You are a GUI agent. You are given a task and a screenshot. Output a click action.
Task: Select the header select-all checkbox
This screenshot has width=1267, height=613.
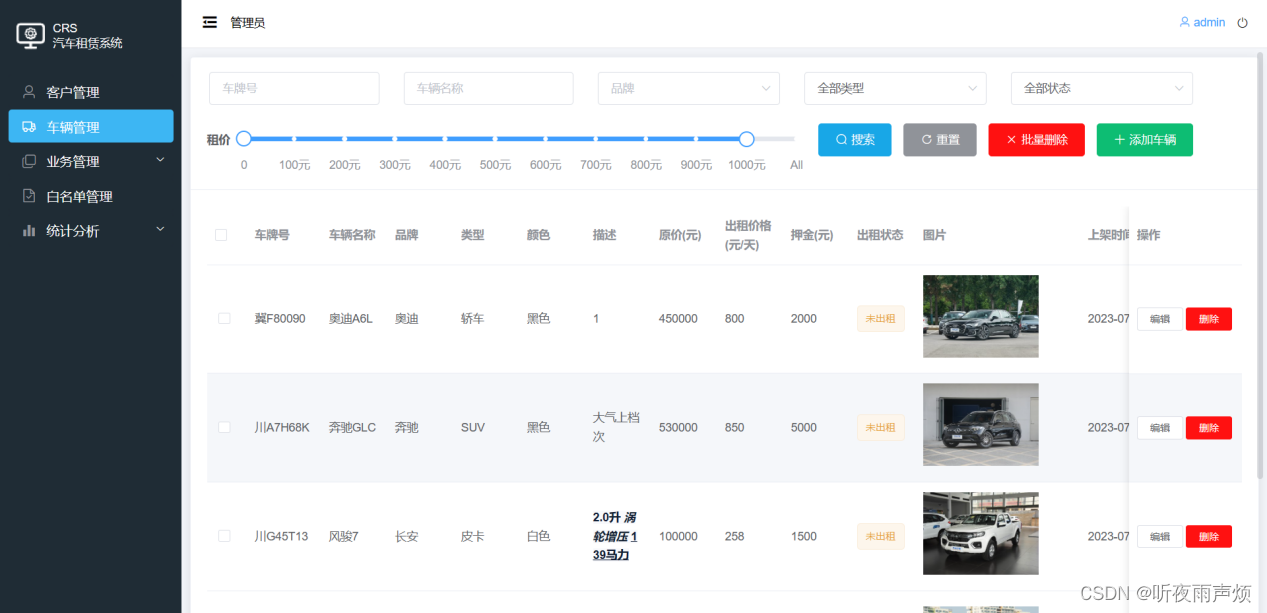click(x=221, y=235)
